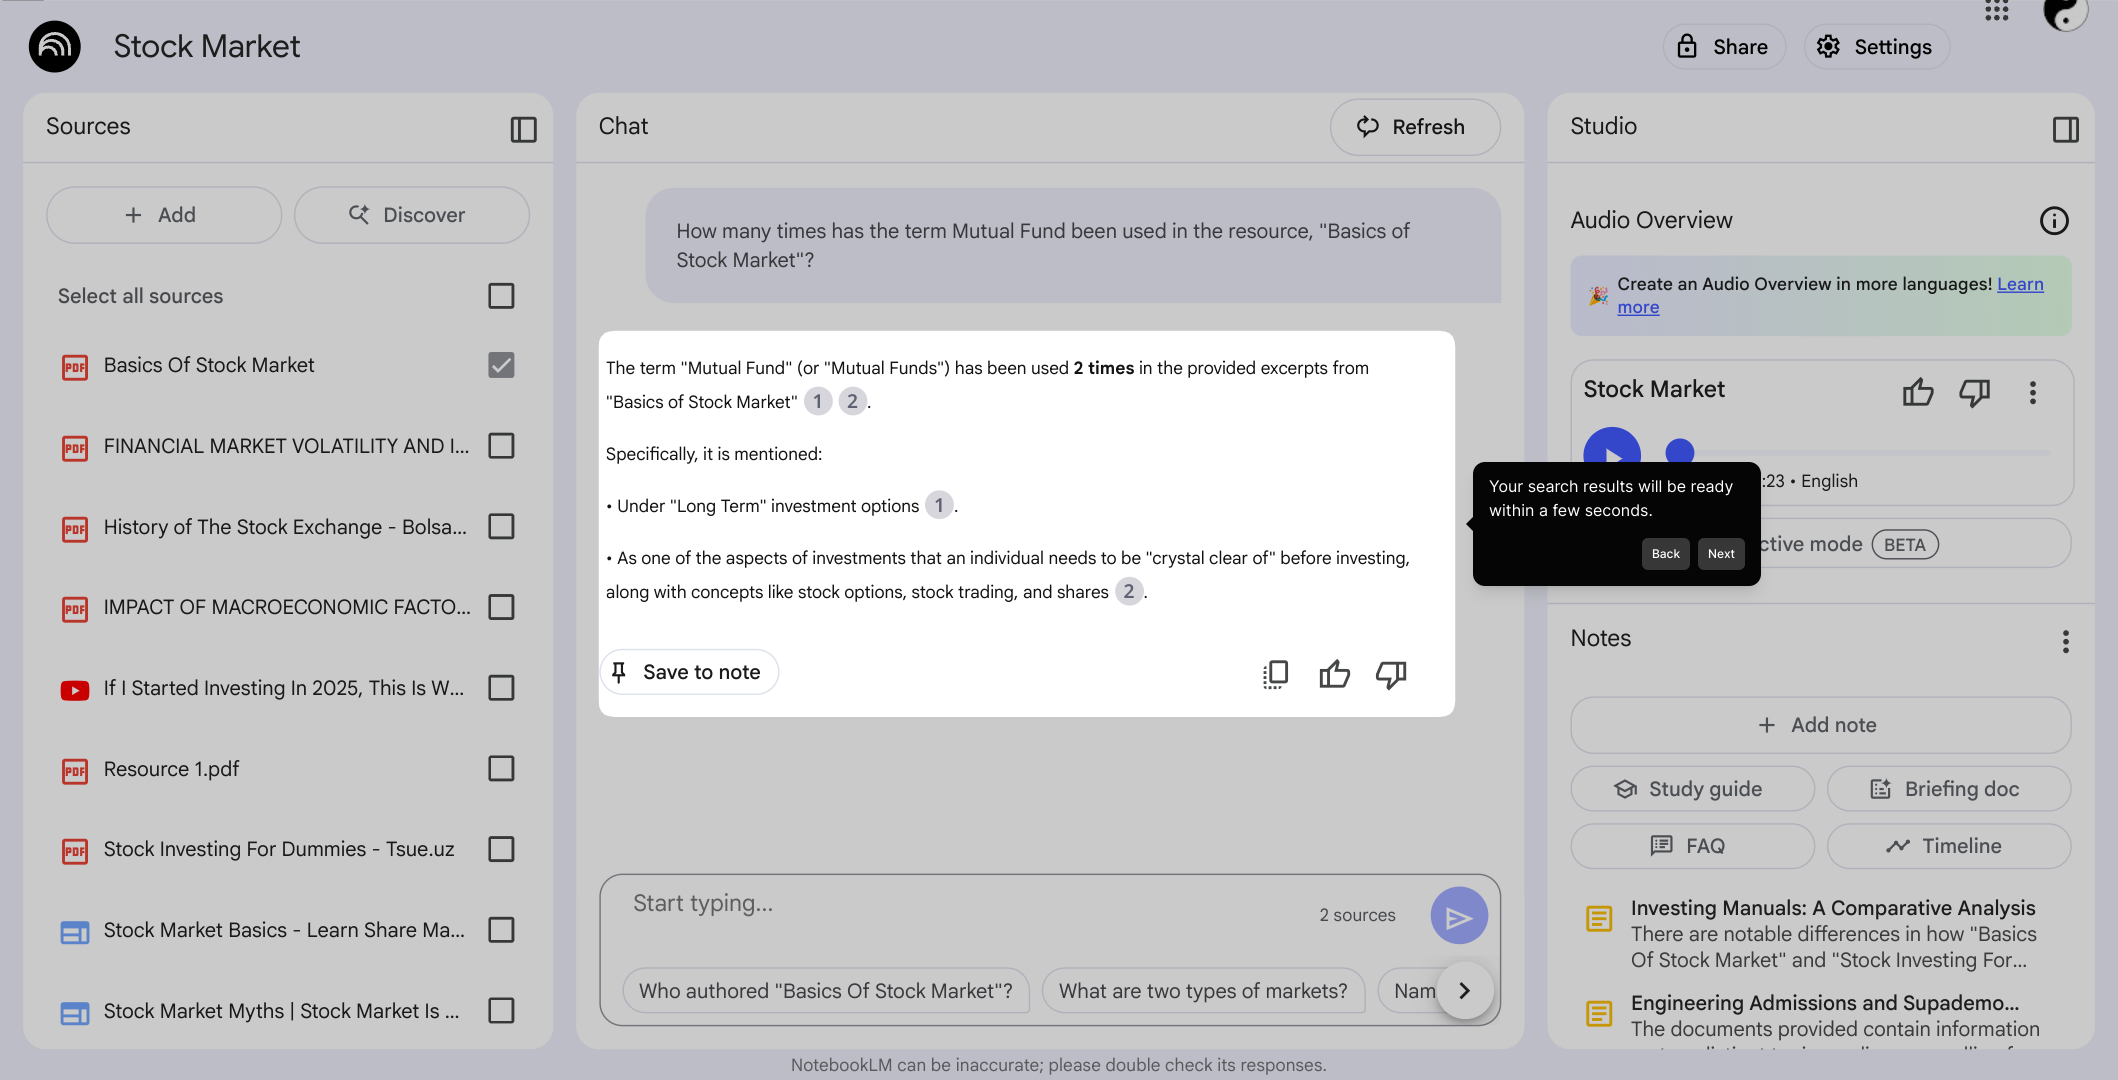Click Next in the tooltip
The image size is (2118, 1080).
pyautogui.click(x=1721, y=554)
